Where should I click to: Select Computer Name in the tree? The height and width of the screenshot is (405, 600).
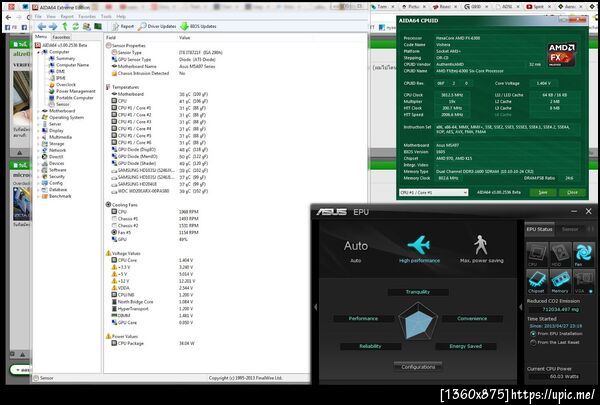72,65
